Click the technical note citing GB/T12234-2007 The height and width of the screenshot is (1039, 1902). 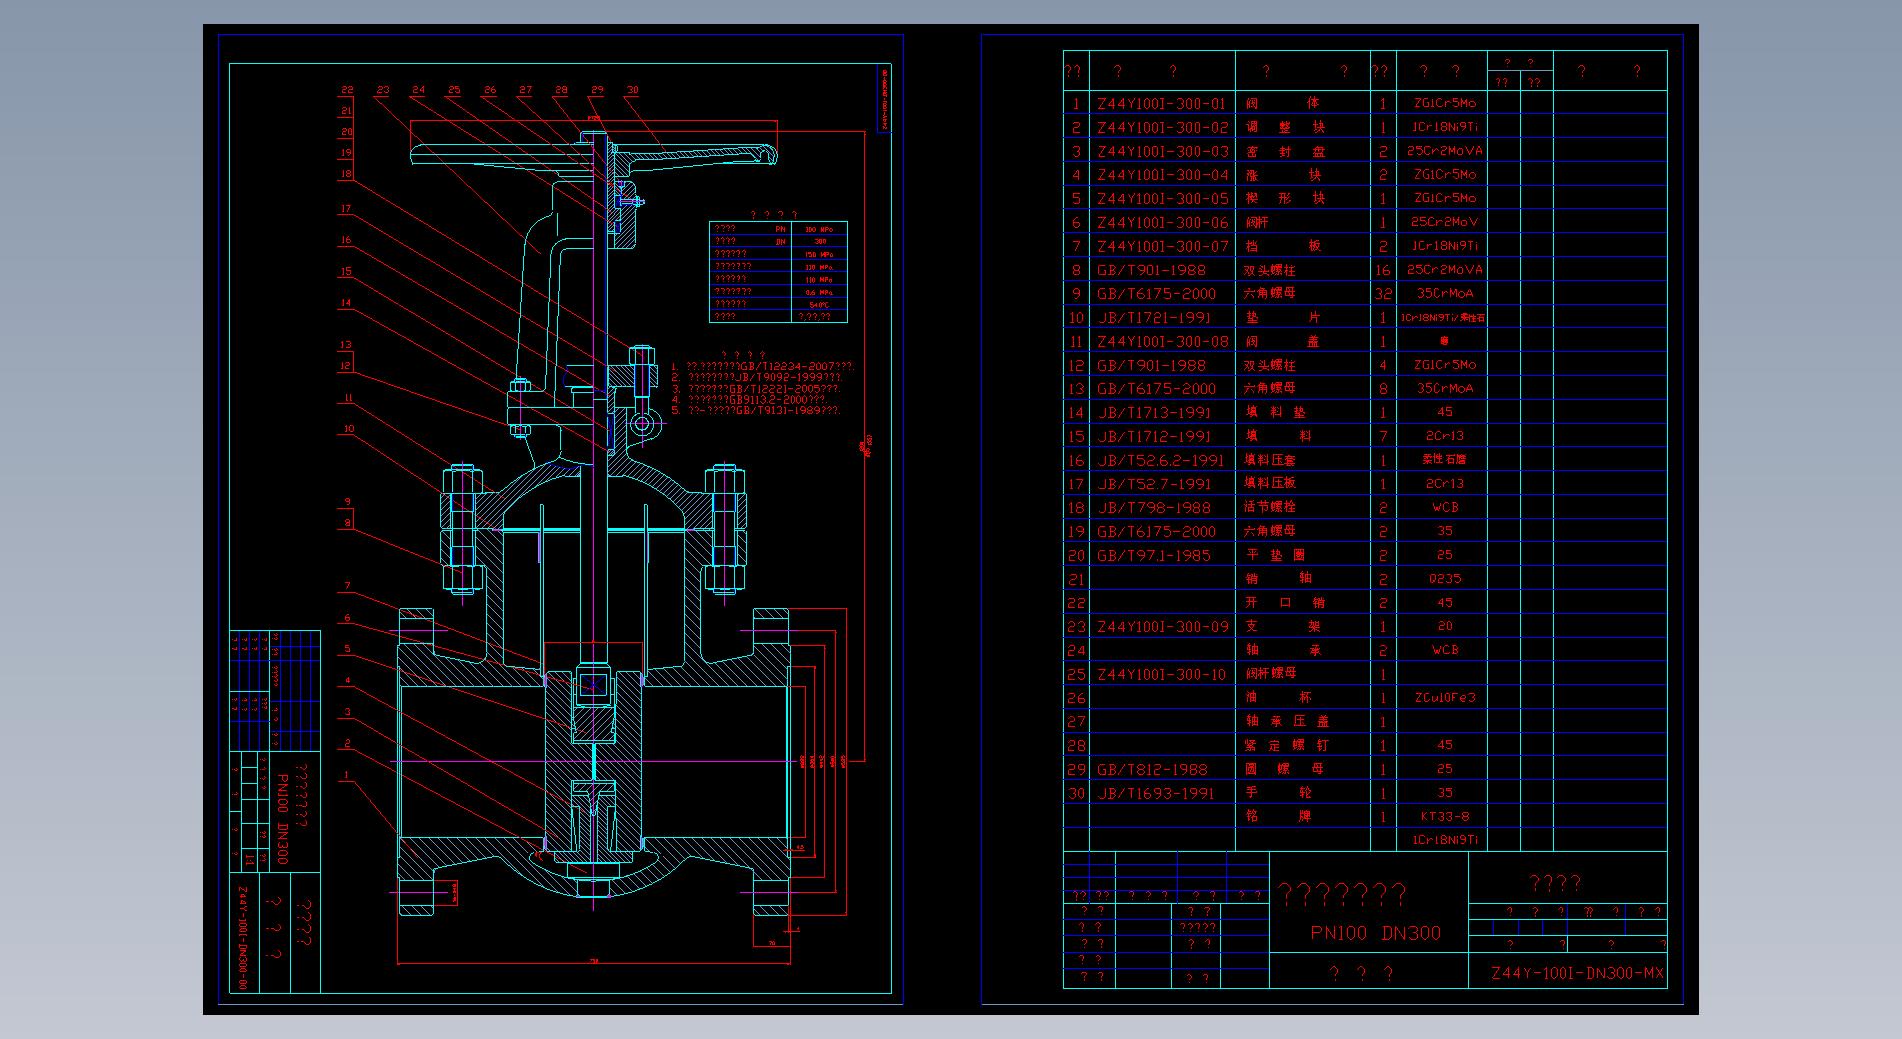(x=763, y=367)
